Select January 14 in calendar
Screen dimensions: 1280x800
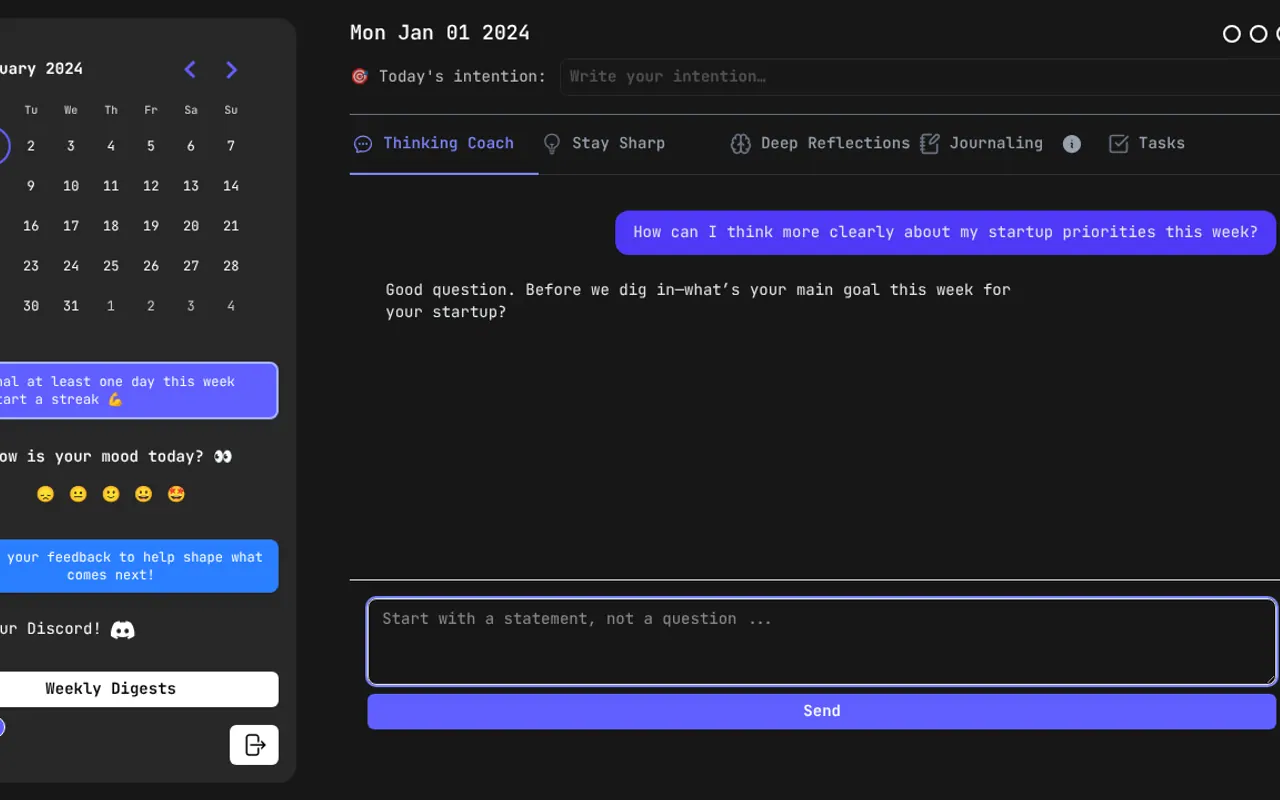[x=231, y=186]
